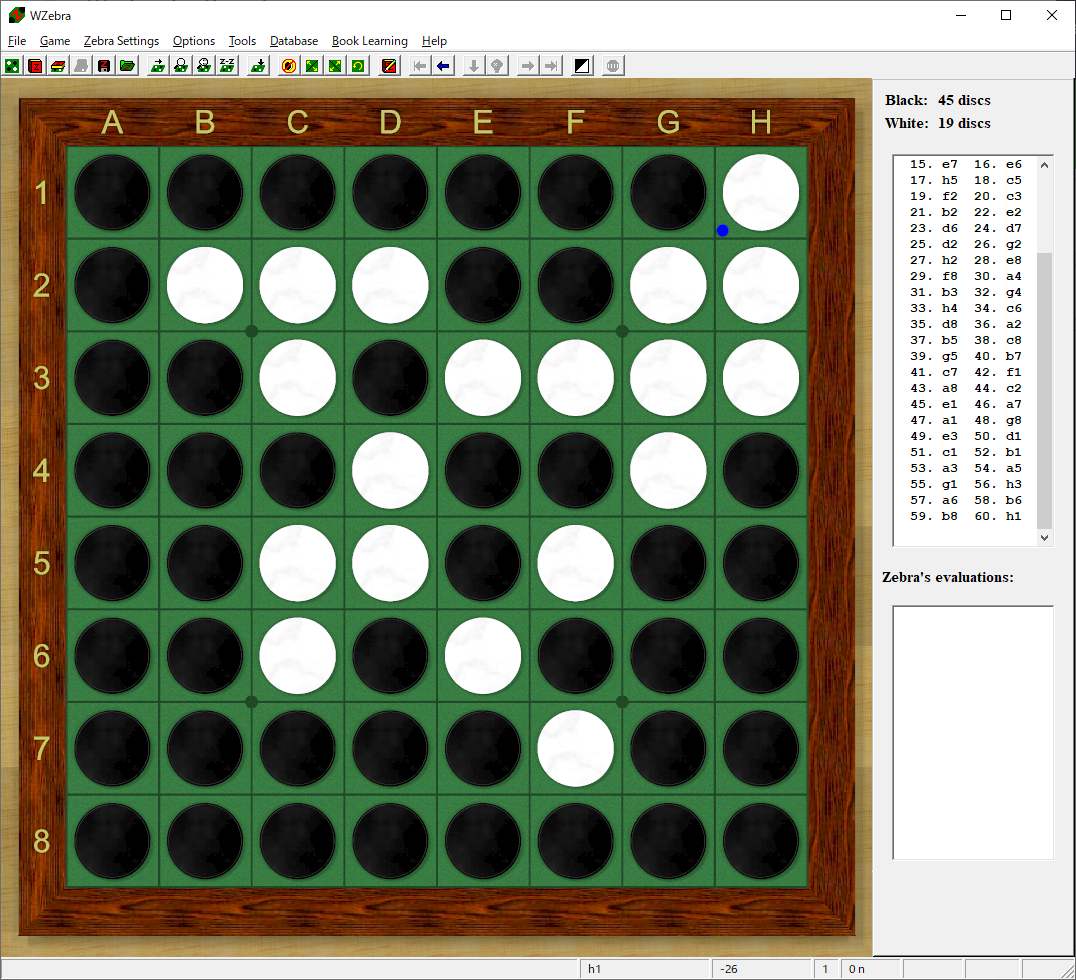Select move '52. b1' in move list
The height and width of the screenshot is (980, 1076).
(998, 452)
